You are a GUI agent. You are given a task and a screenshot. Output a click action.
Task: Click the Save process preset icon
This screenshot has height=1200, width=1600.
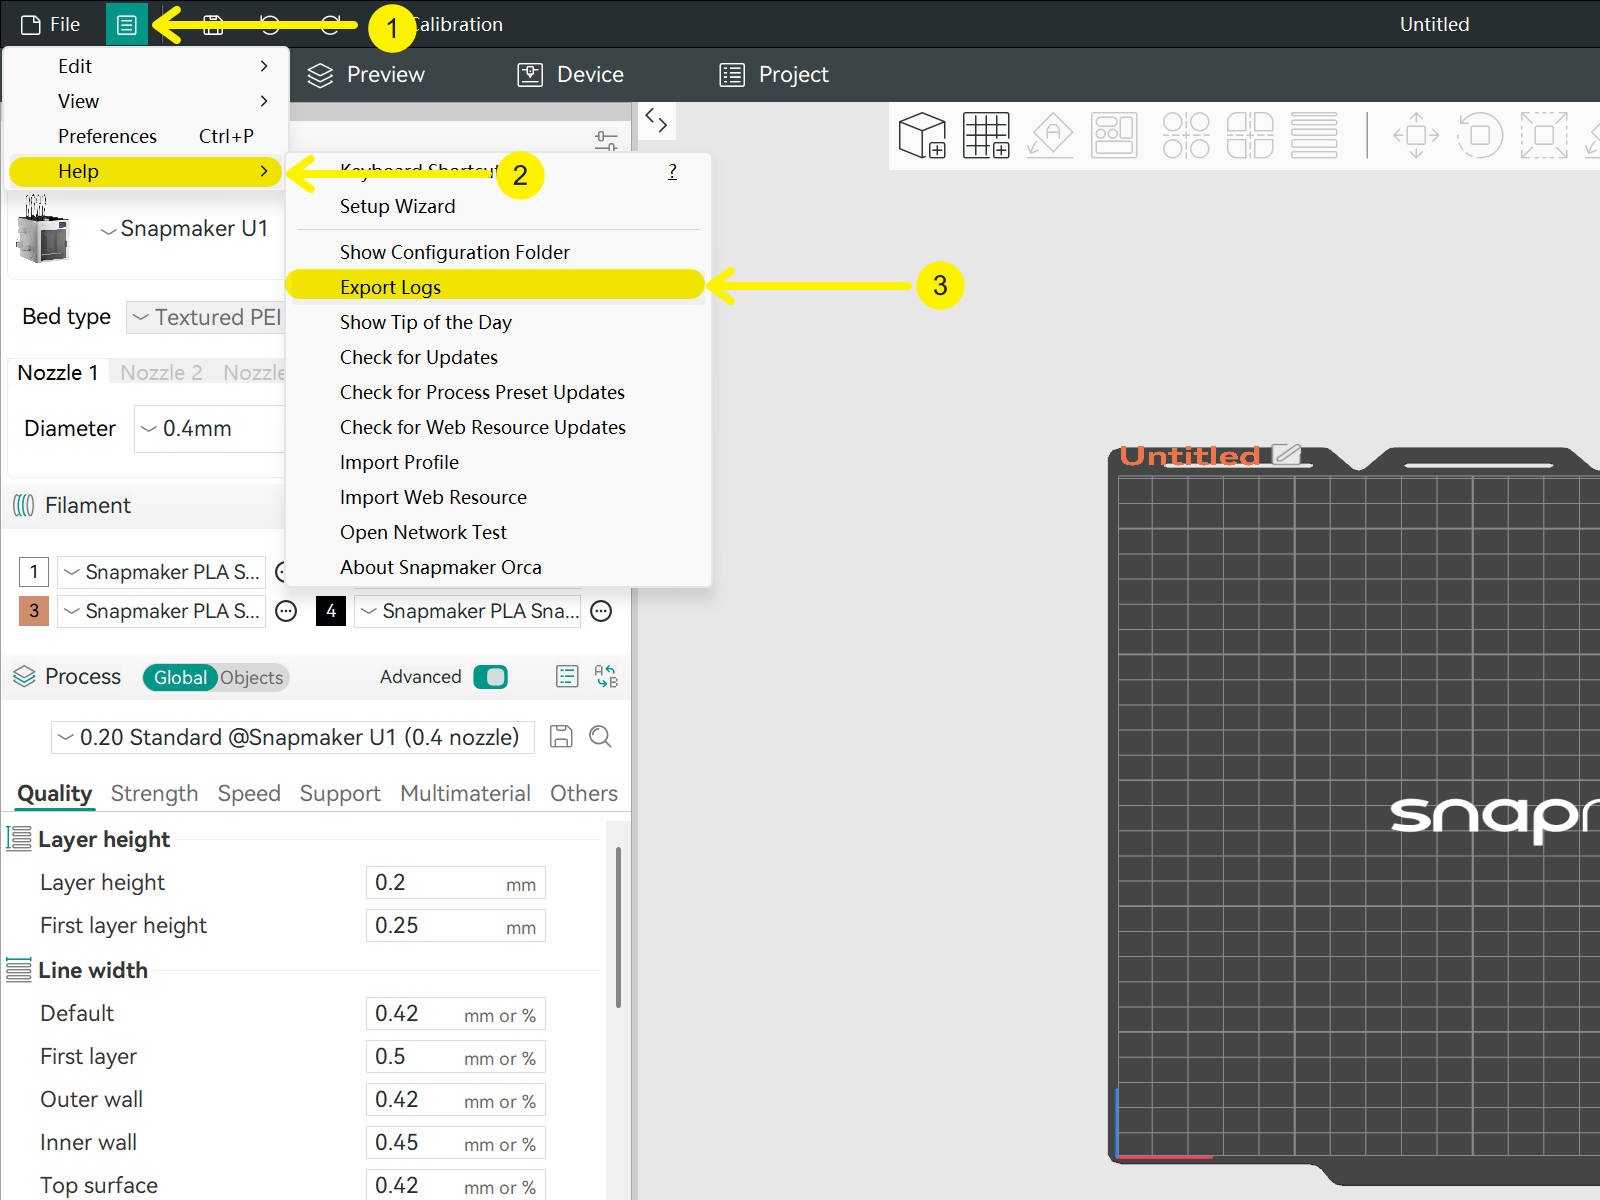pyautogui.click(x=562, y=737)
